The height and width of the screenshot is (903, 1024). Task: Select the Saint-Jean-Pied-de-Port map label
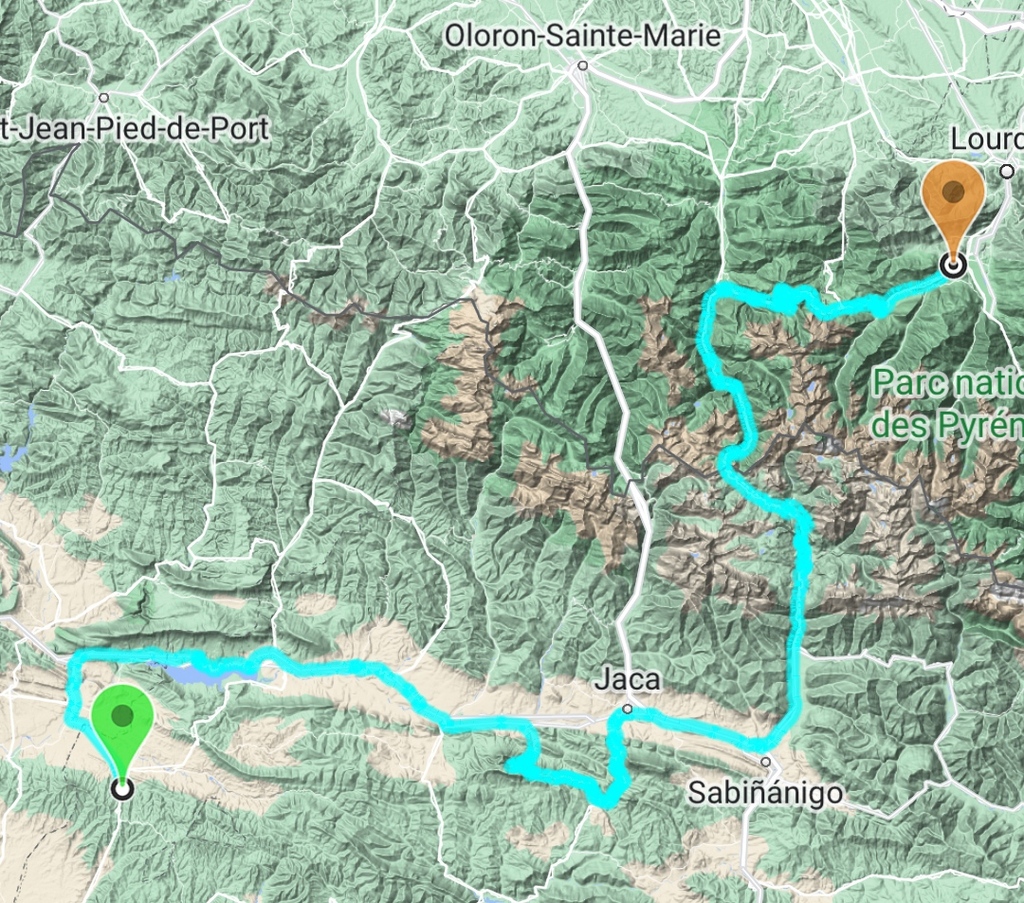pyautogui.click(x=135, y=129)
